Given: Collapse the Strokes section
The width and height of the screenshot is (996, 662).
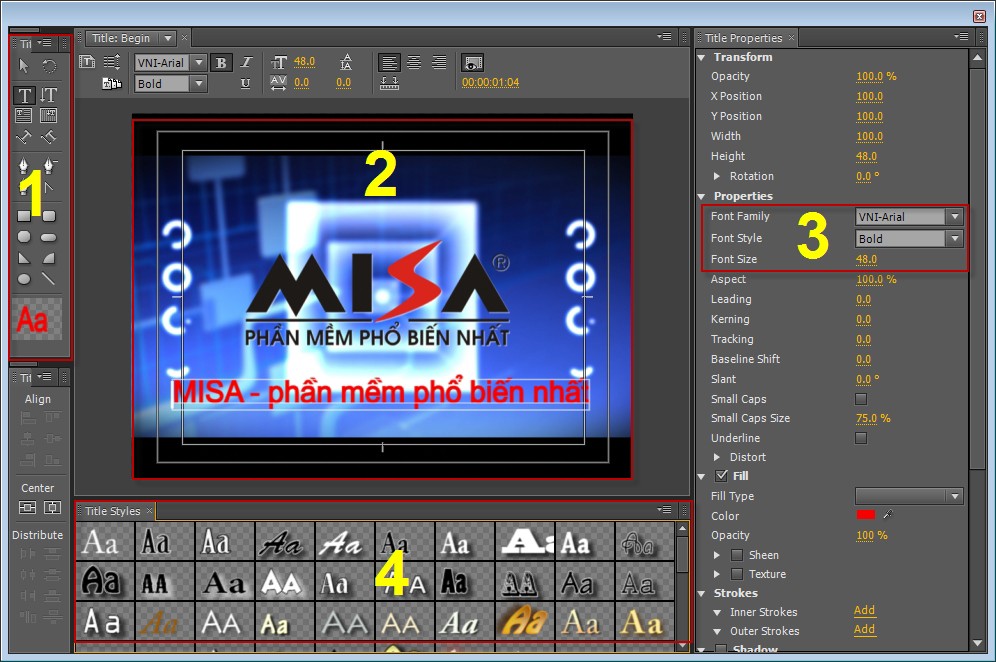Looking at the screenshot, I should 702,593.
